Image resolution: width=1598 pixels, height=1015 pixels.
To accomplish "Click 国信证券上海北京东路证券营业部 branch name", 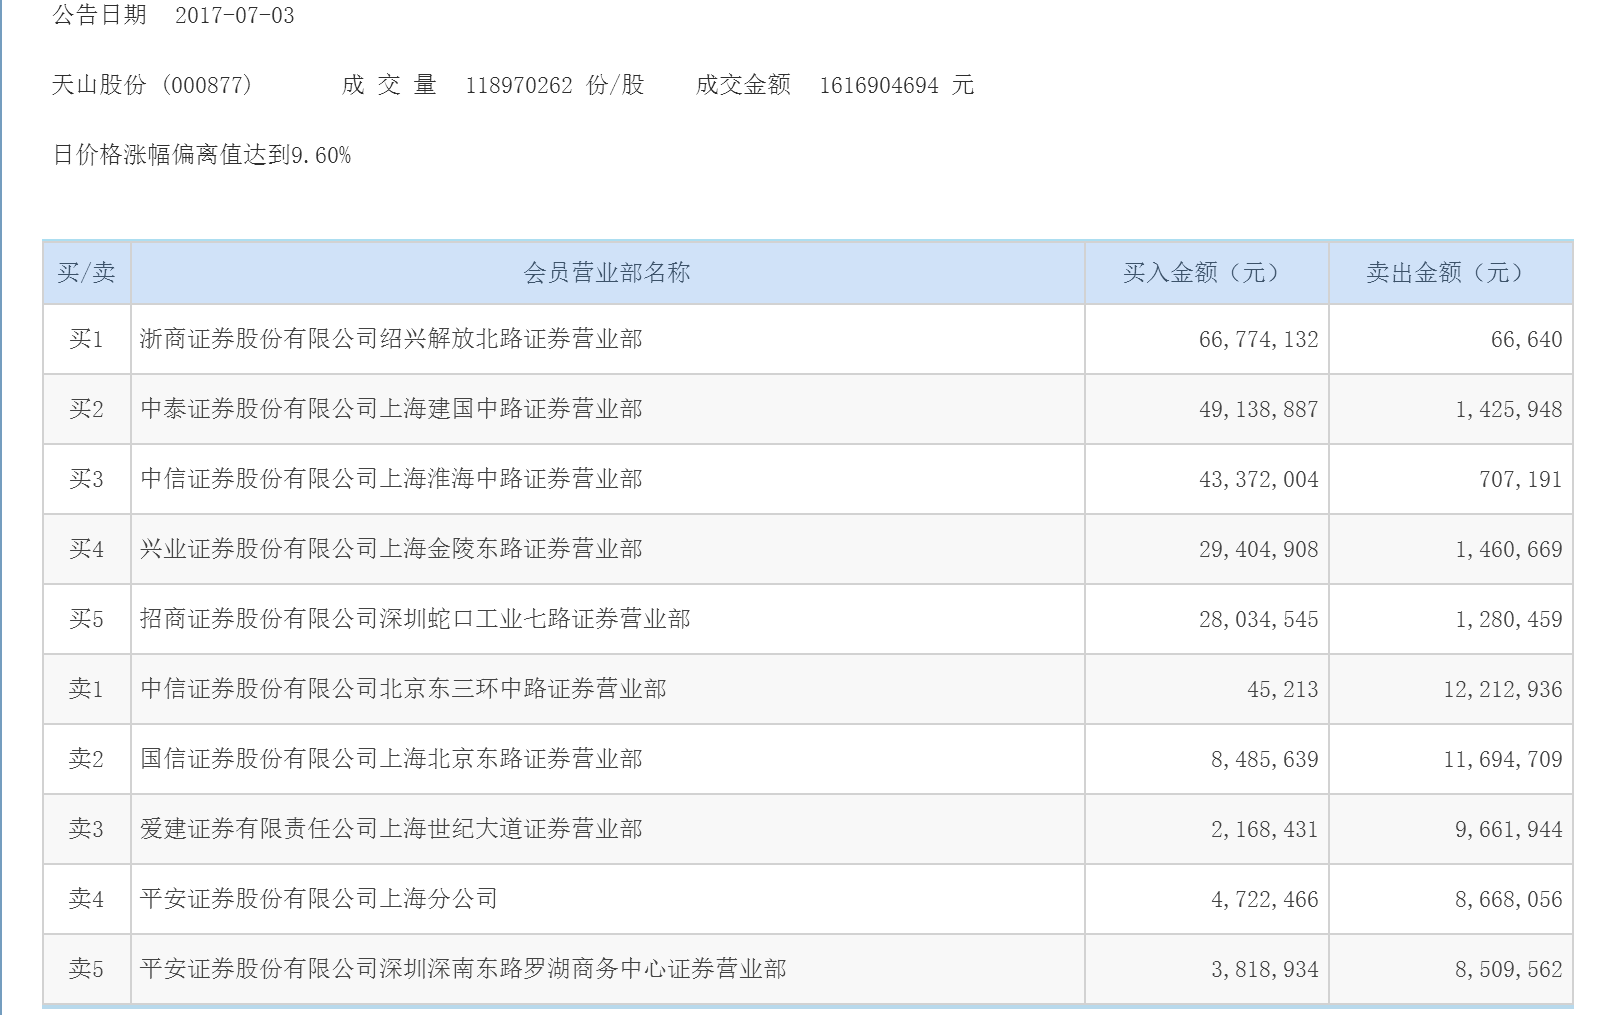I will pyautogui.click(x=391, y=759).
